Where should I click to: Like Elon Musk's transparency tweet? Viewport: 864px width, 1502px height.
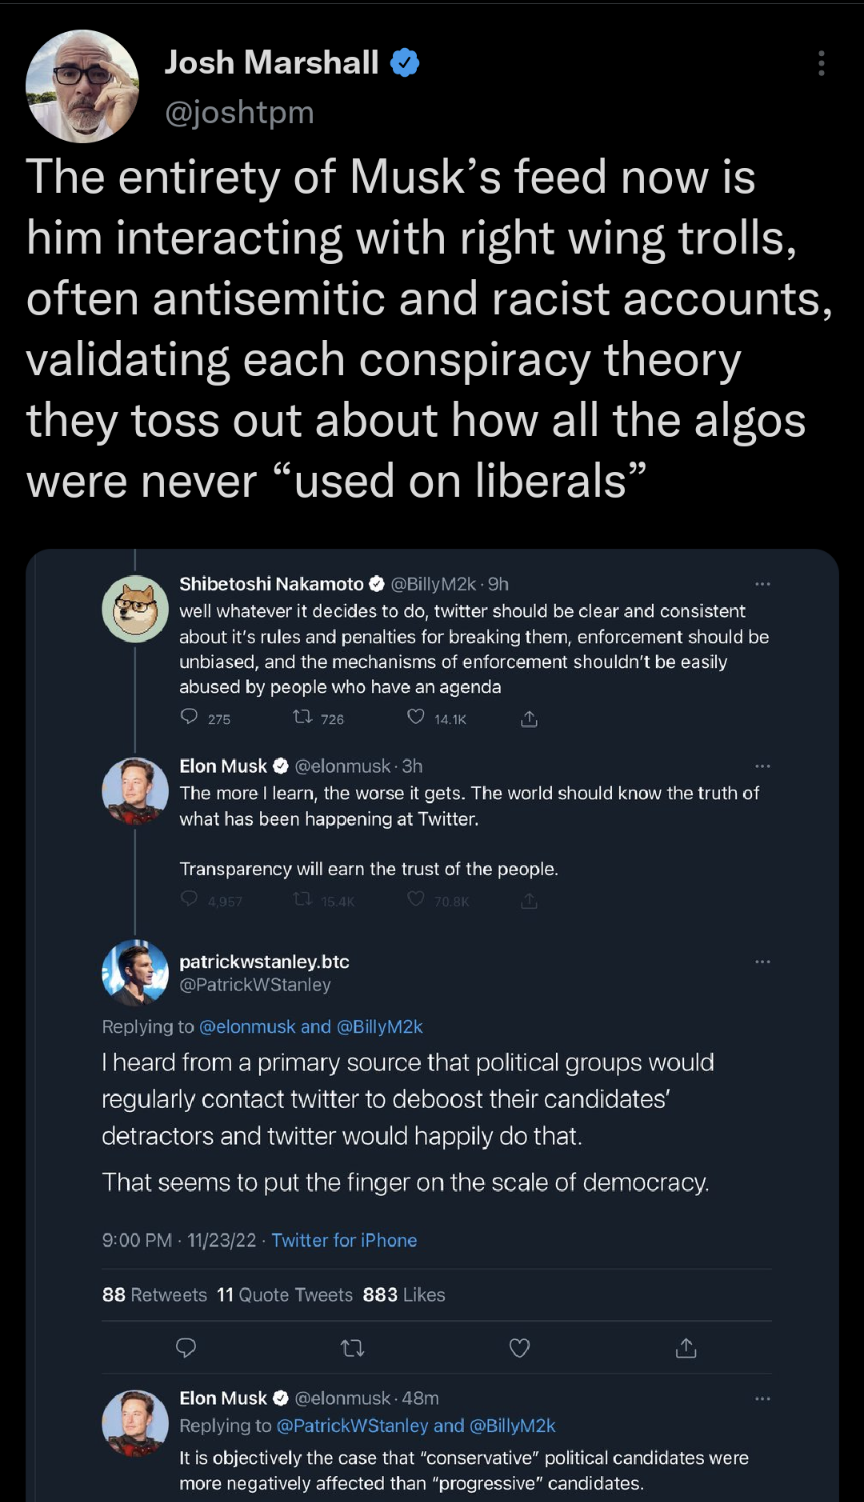[416, 900]
